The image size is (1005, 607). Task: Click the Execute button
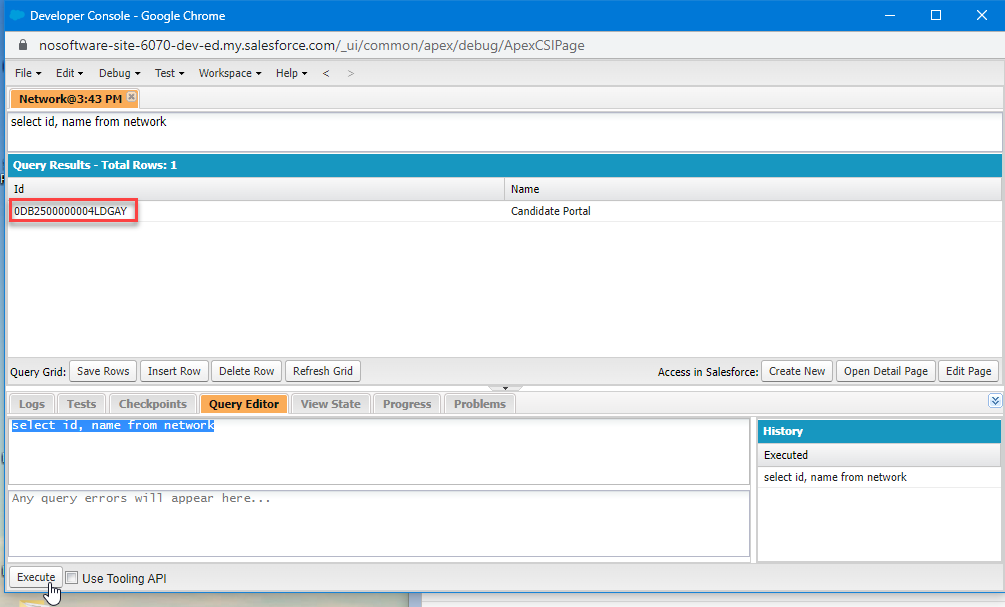(x=36, y=577)
